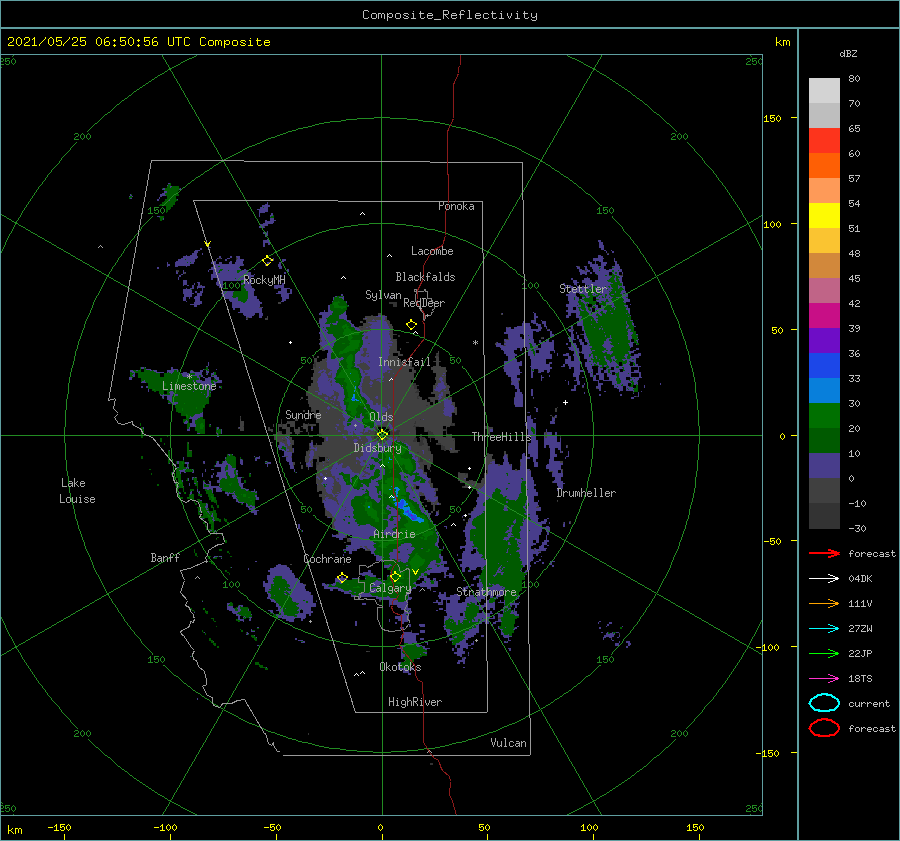Click the ThreeHills city label
The width and height of the screenshot is (900, 841).
tap(502, 437)
